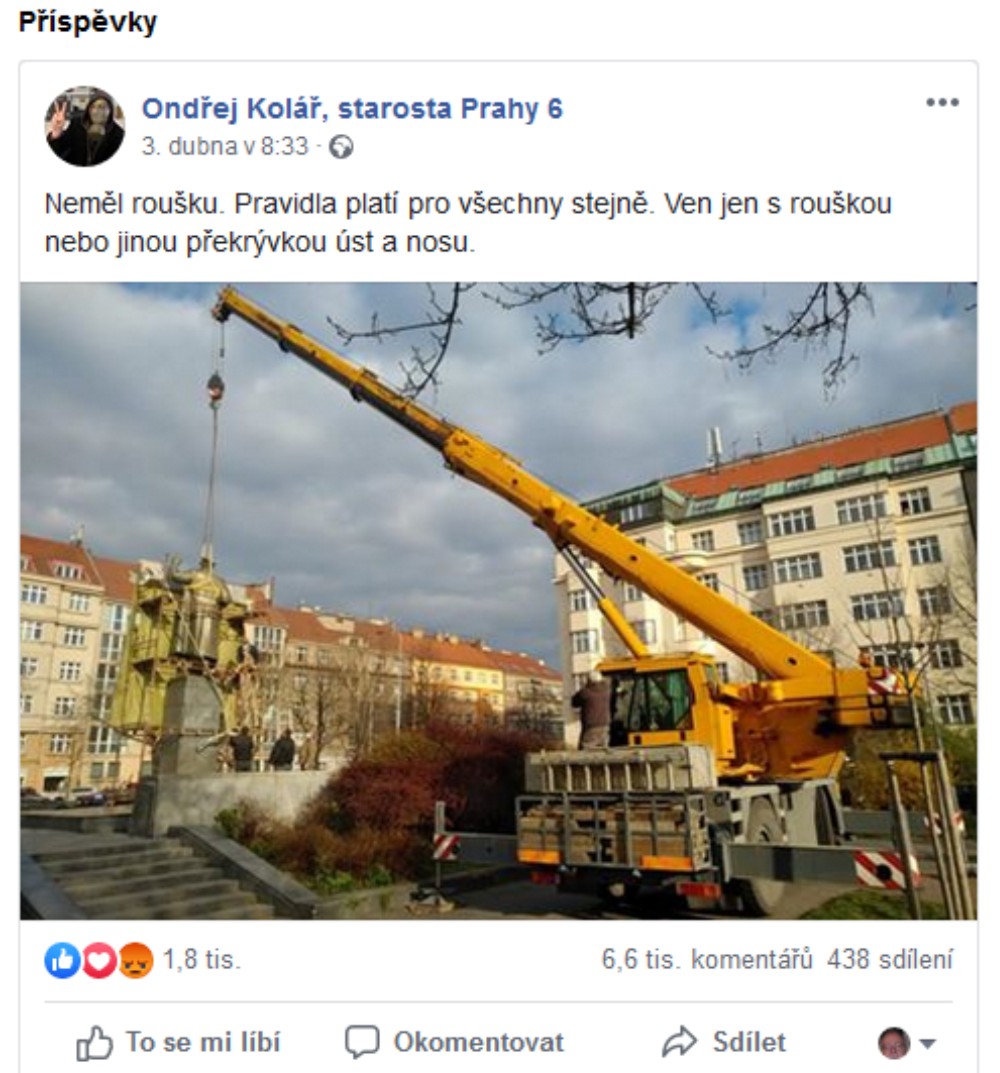Click the blue Like reaction icon
The image size is (1000, 1073).
pos(62,960)
